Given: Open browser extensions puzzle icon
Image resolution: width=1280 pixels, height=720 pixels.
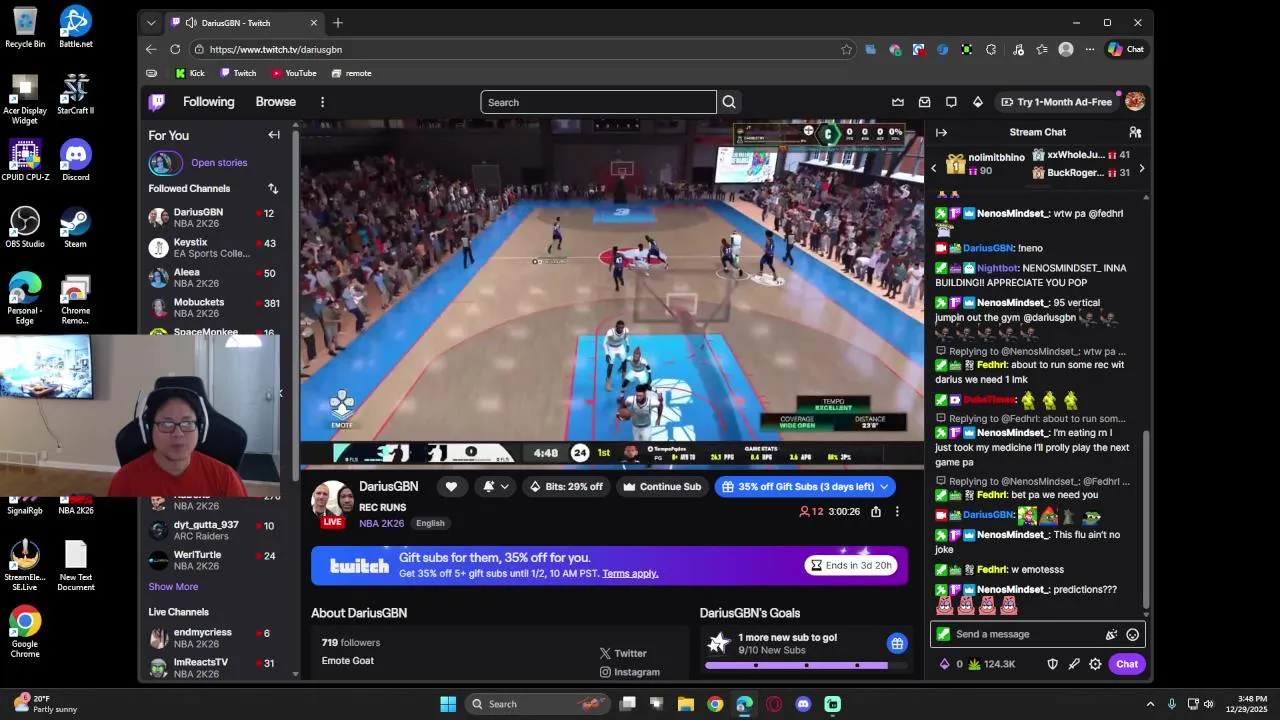Looking at the screenshot, I should (991, 49).
